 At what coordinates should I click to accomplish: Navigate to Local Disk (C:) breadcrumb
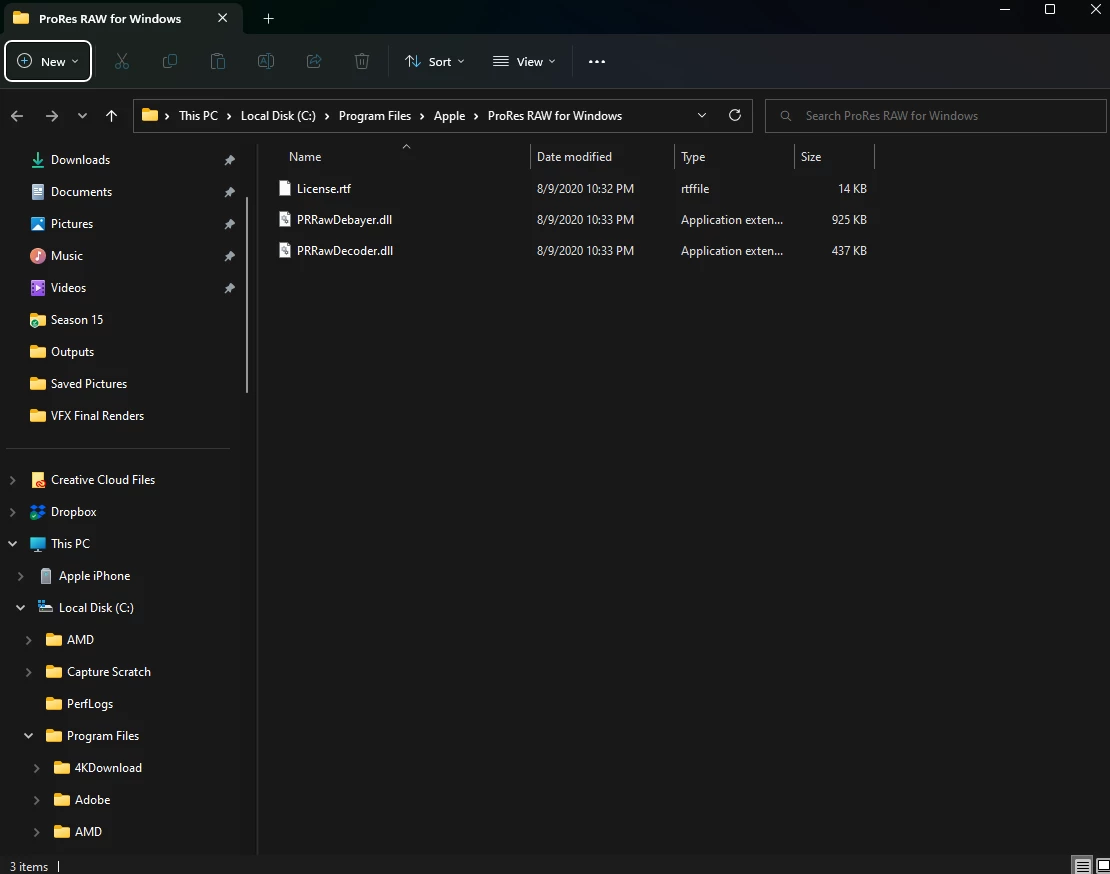click(278, 115)
